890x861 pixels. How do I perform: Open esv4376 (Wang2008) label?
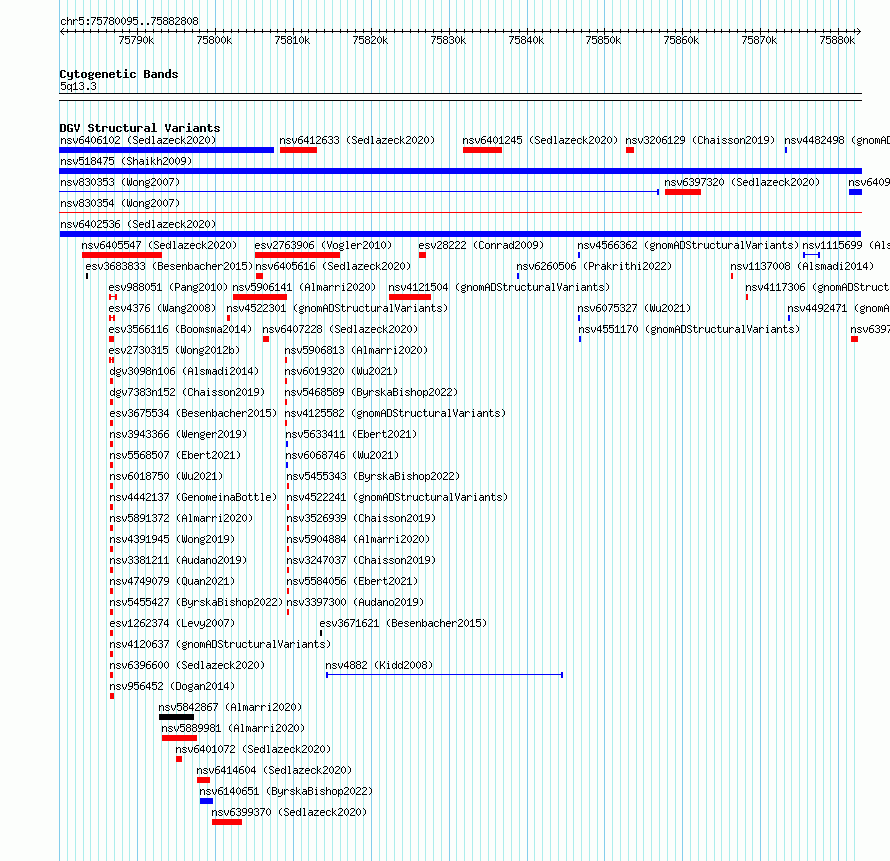(x=162, y=308)
